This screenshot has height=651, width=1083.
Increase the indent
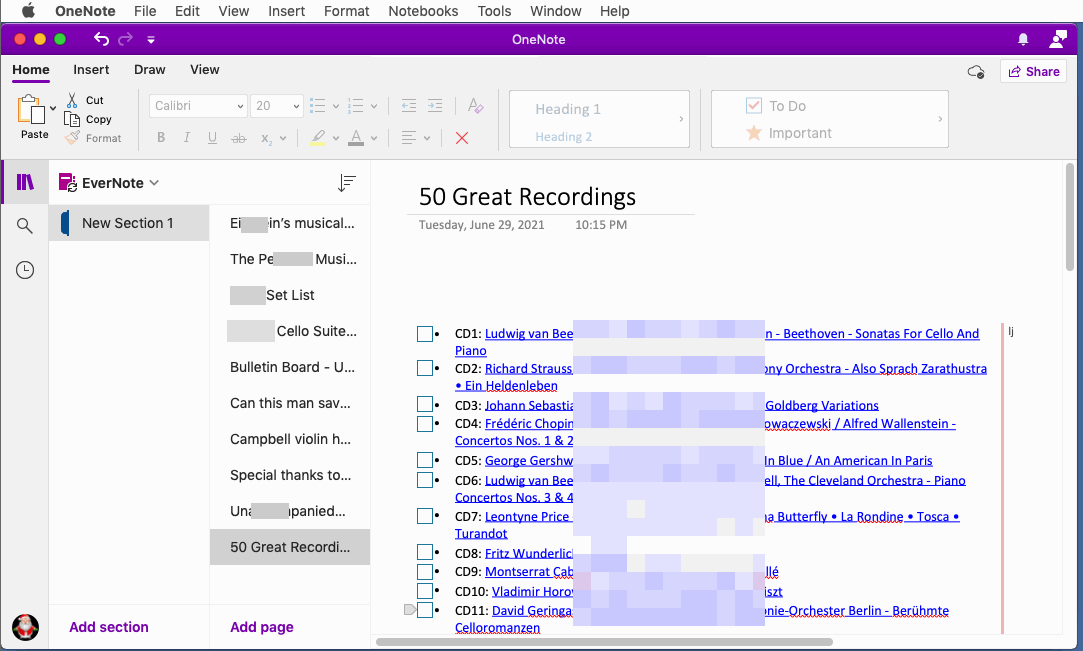(434, 106)
